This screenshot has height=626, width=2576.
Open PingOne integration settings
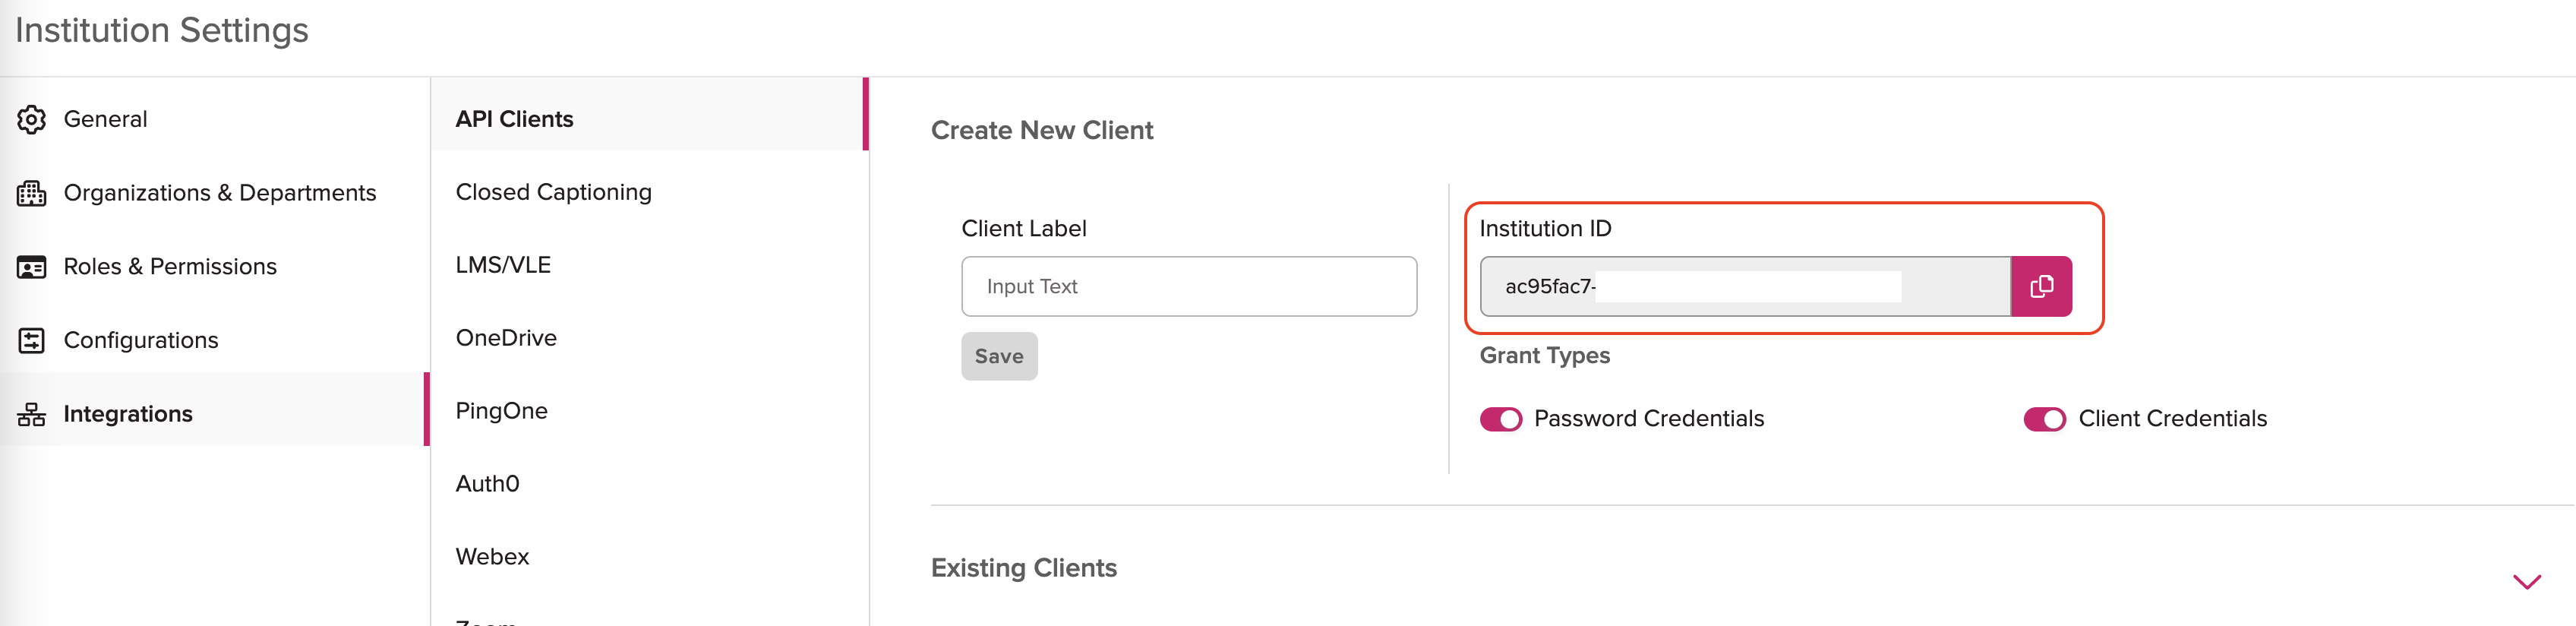[x=501, y=411]
